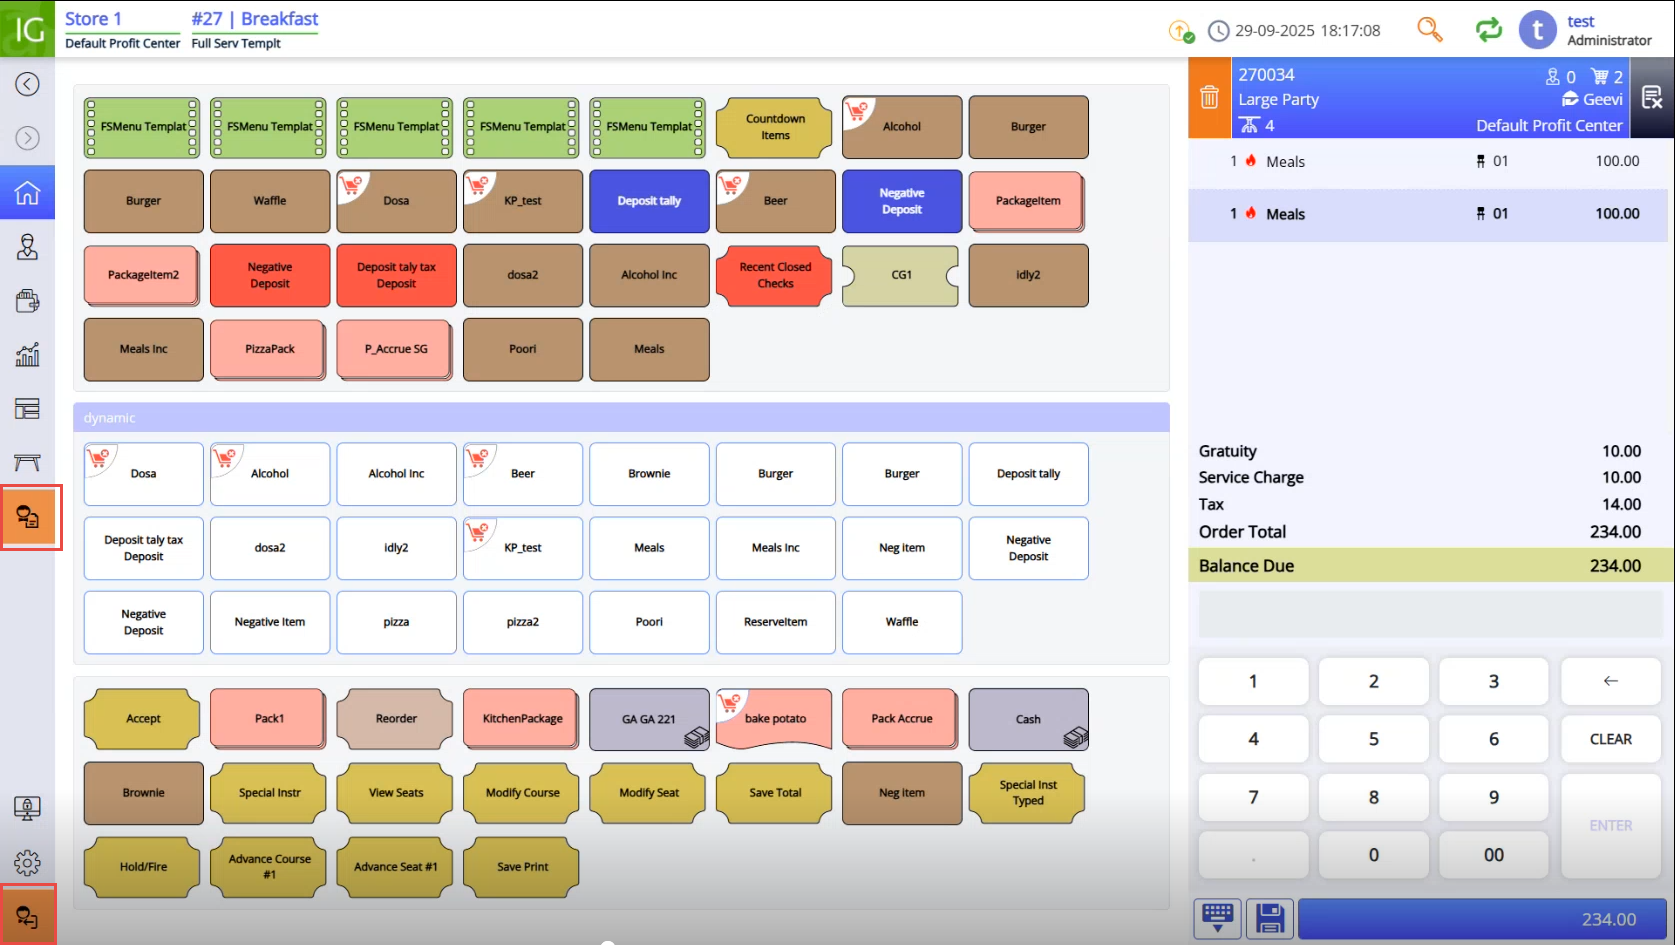Click the 234.00 payment total bar
1675x945 pixels.
pos(1481,919)
